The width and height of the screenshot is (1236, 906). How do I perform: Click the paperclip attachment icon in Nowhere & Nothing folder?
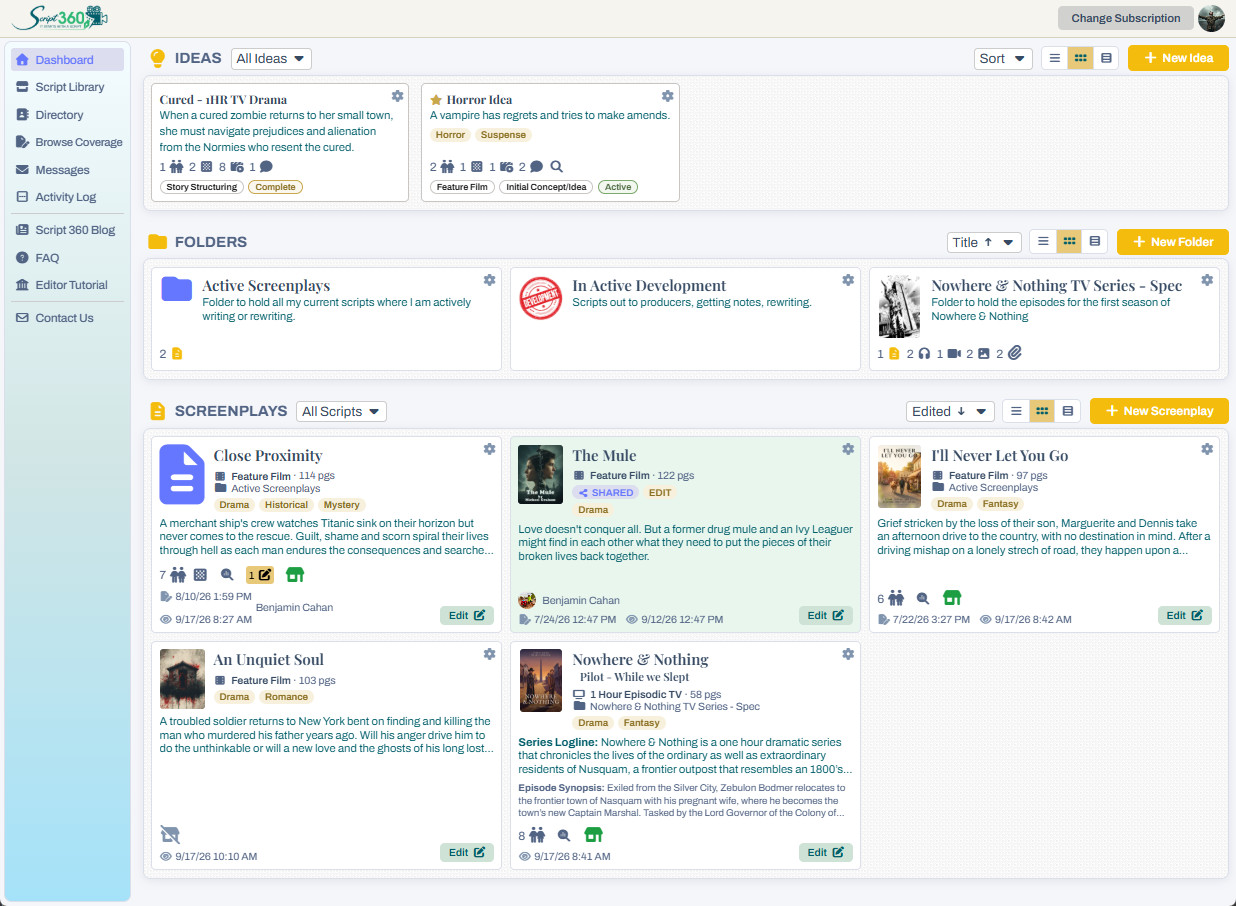(x=1014, y=353)
